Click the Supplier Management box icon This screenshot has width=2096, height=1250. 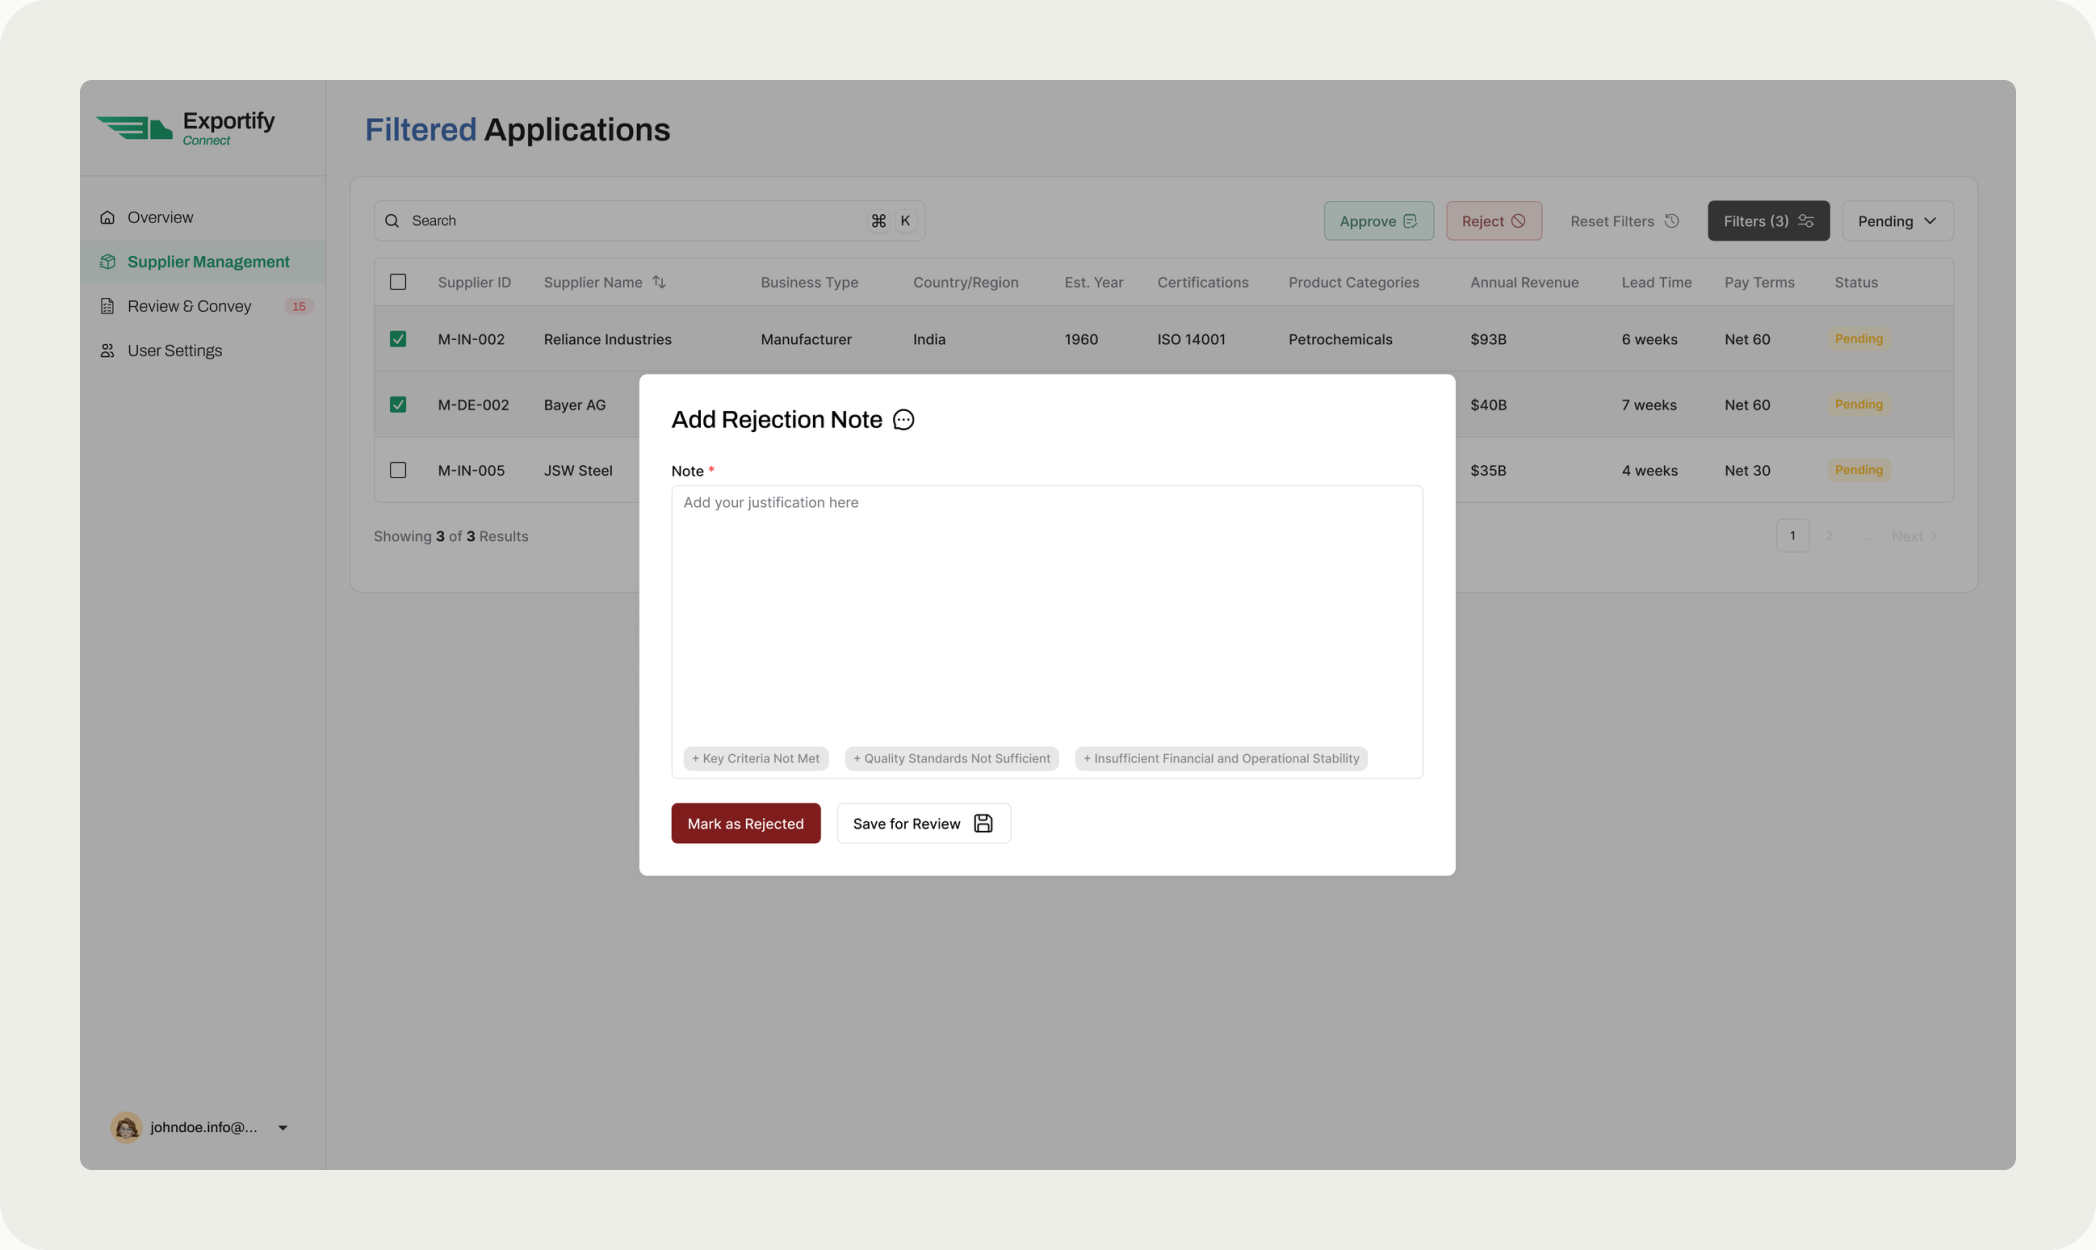(107, 261)
